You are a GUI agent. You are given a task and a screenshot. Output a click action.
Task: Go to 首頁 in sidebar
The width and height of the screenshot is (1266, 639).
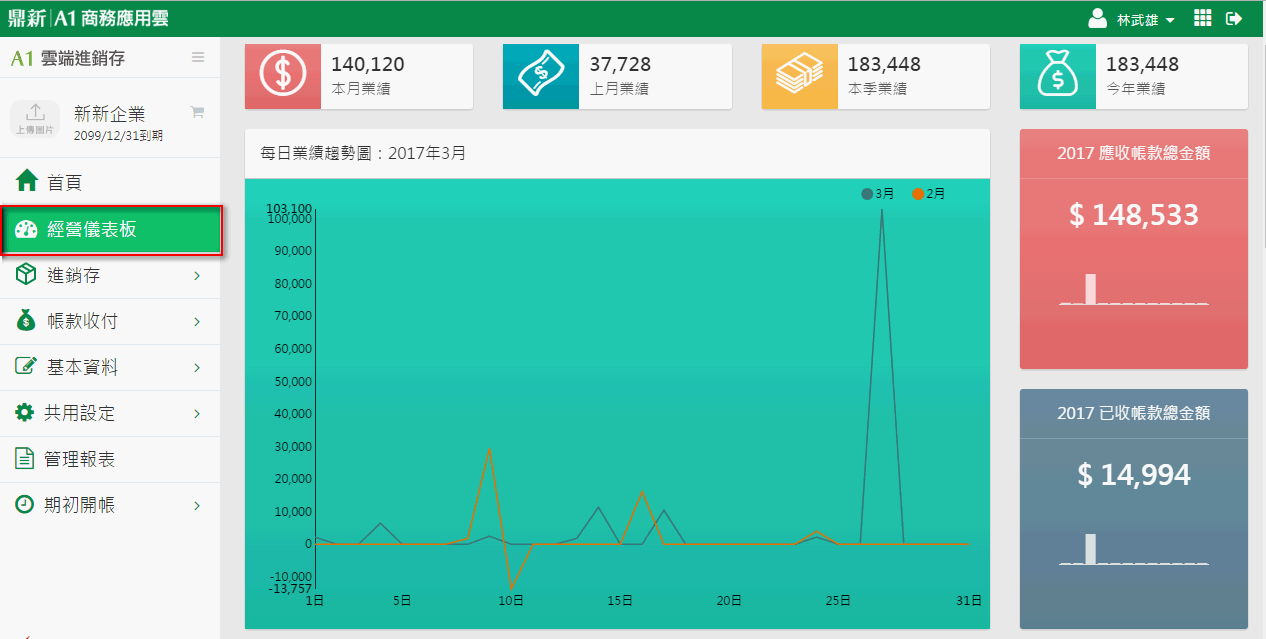110,182
